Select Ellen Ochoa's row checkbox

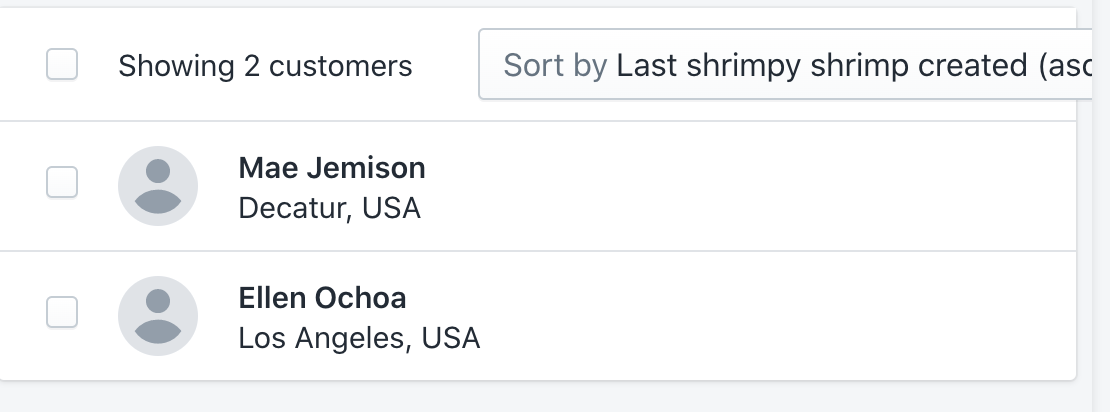[x=62, y=312]
